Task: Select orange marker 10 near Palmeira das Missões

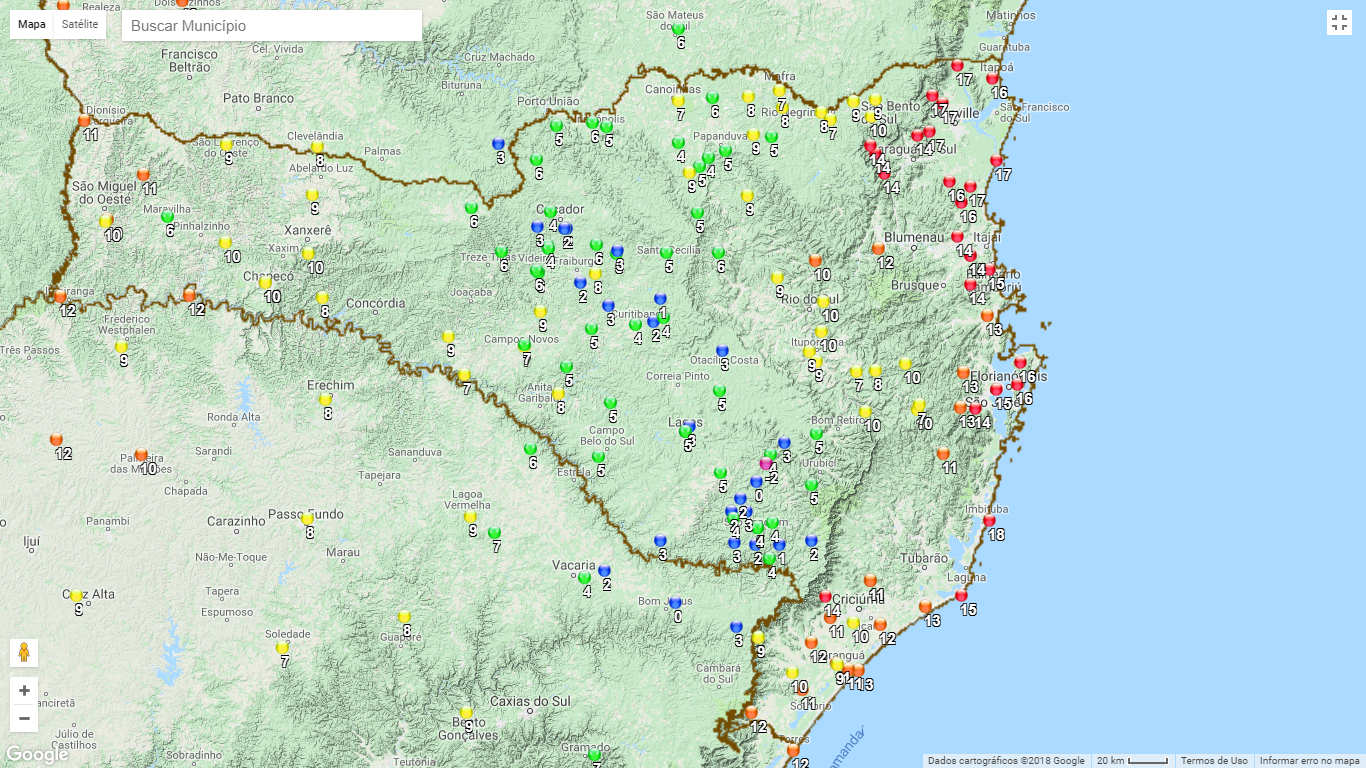Action: [141, 454]
